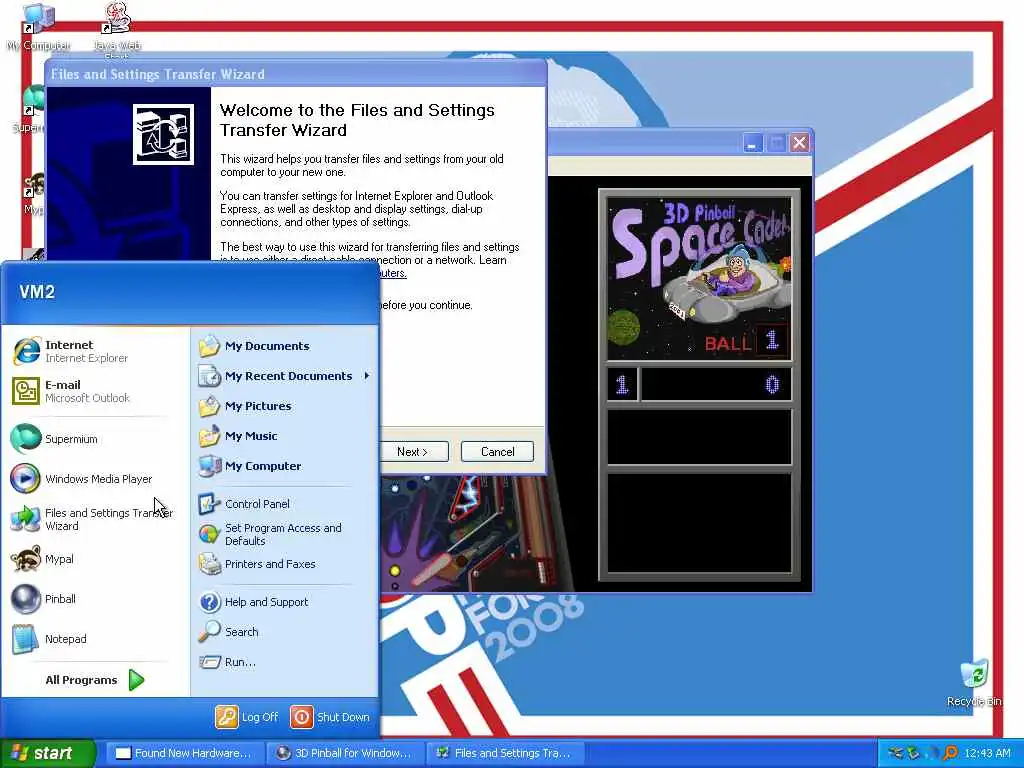The image size is (1024, 768).
Task: Click Files and Settings Transfer Wizard title bar
Action: (295, 74)
